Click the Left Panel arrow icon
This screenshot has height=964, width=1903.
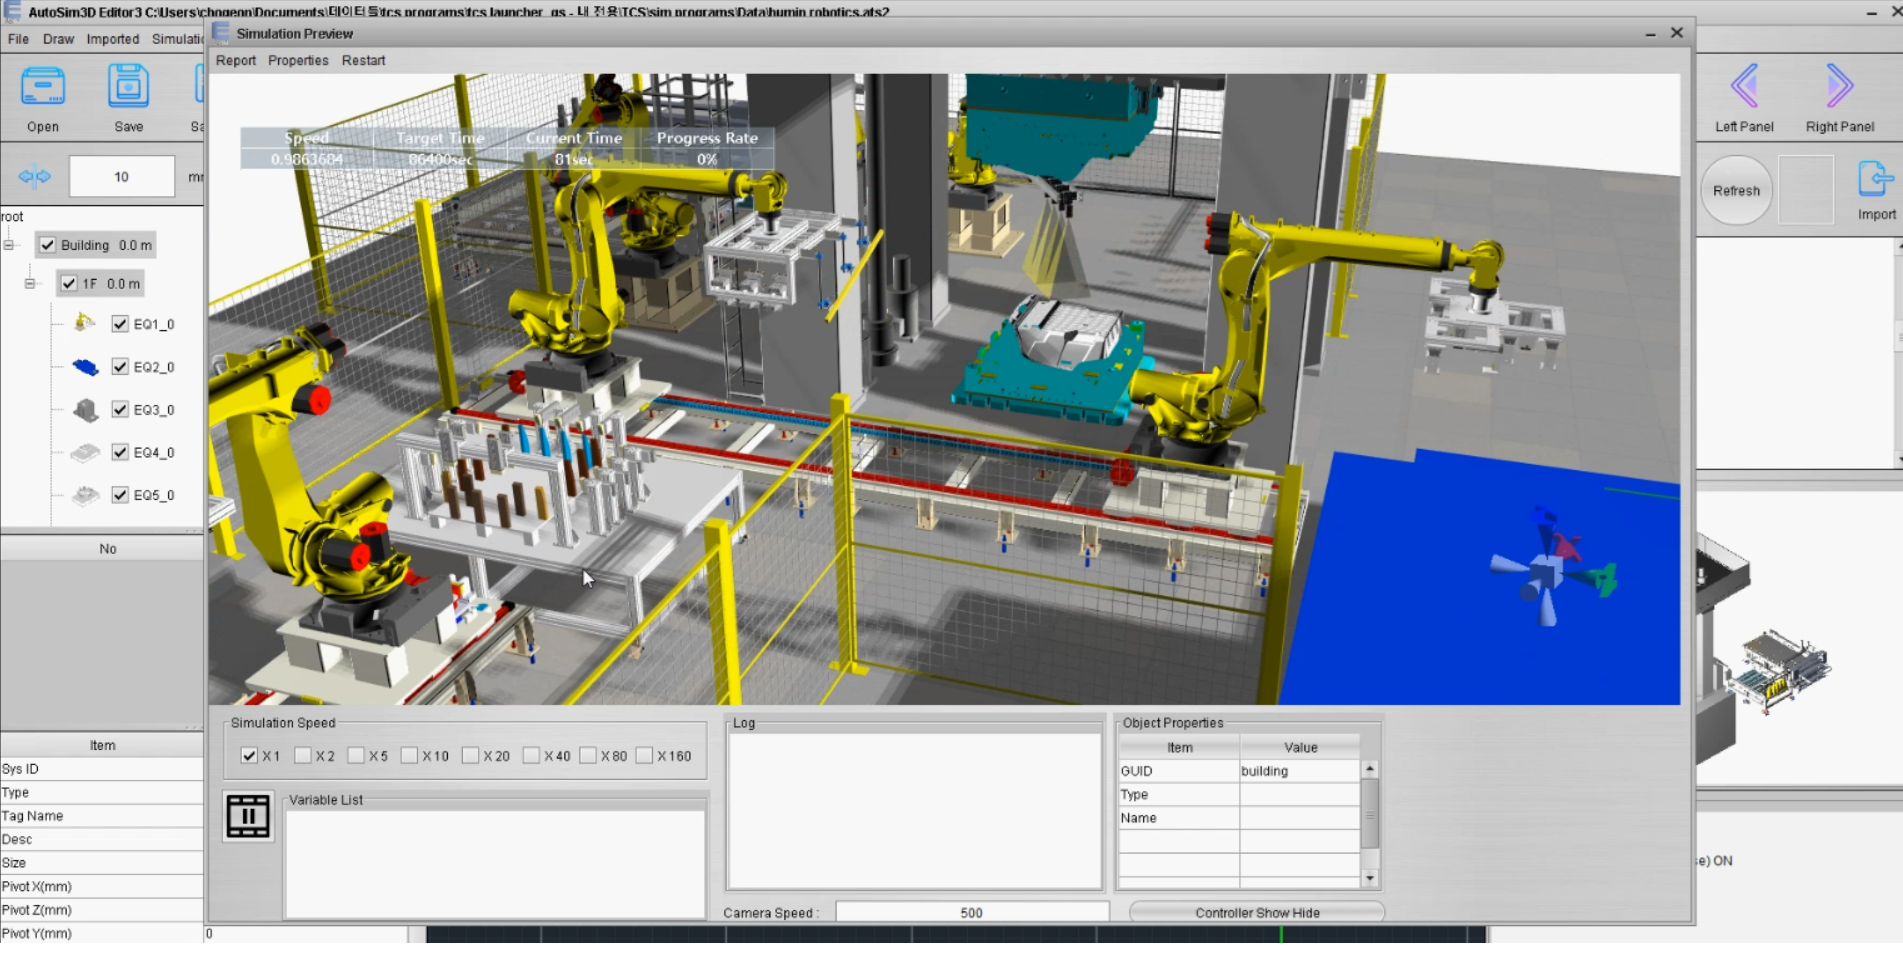tap(1745, 86)
